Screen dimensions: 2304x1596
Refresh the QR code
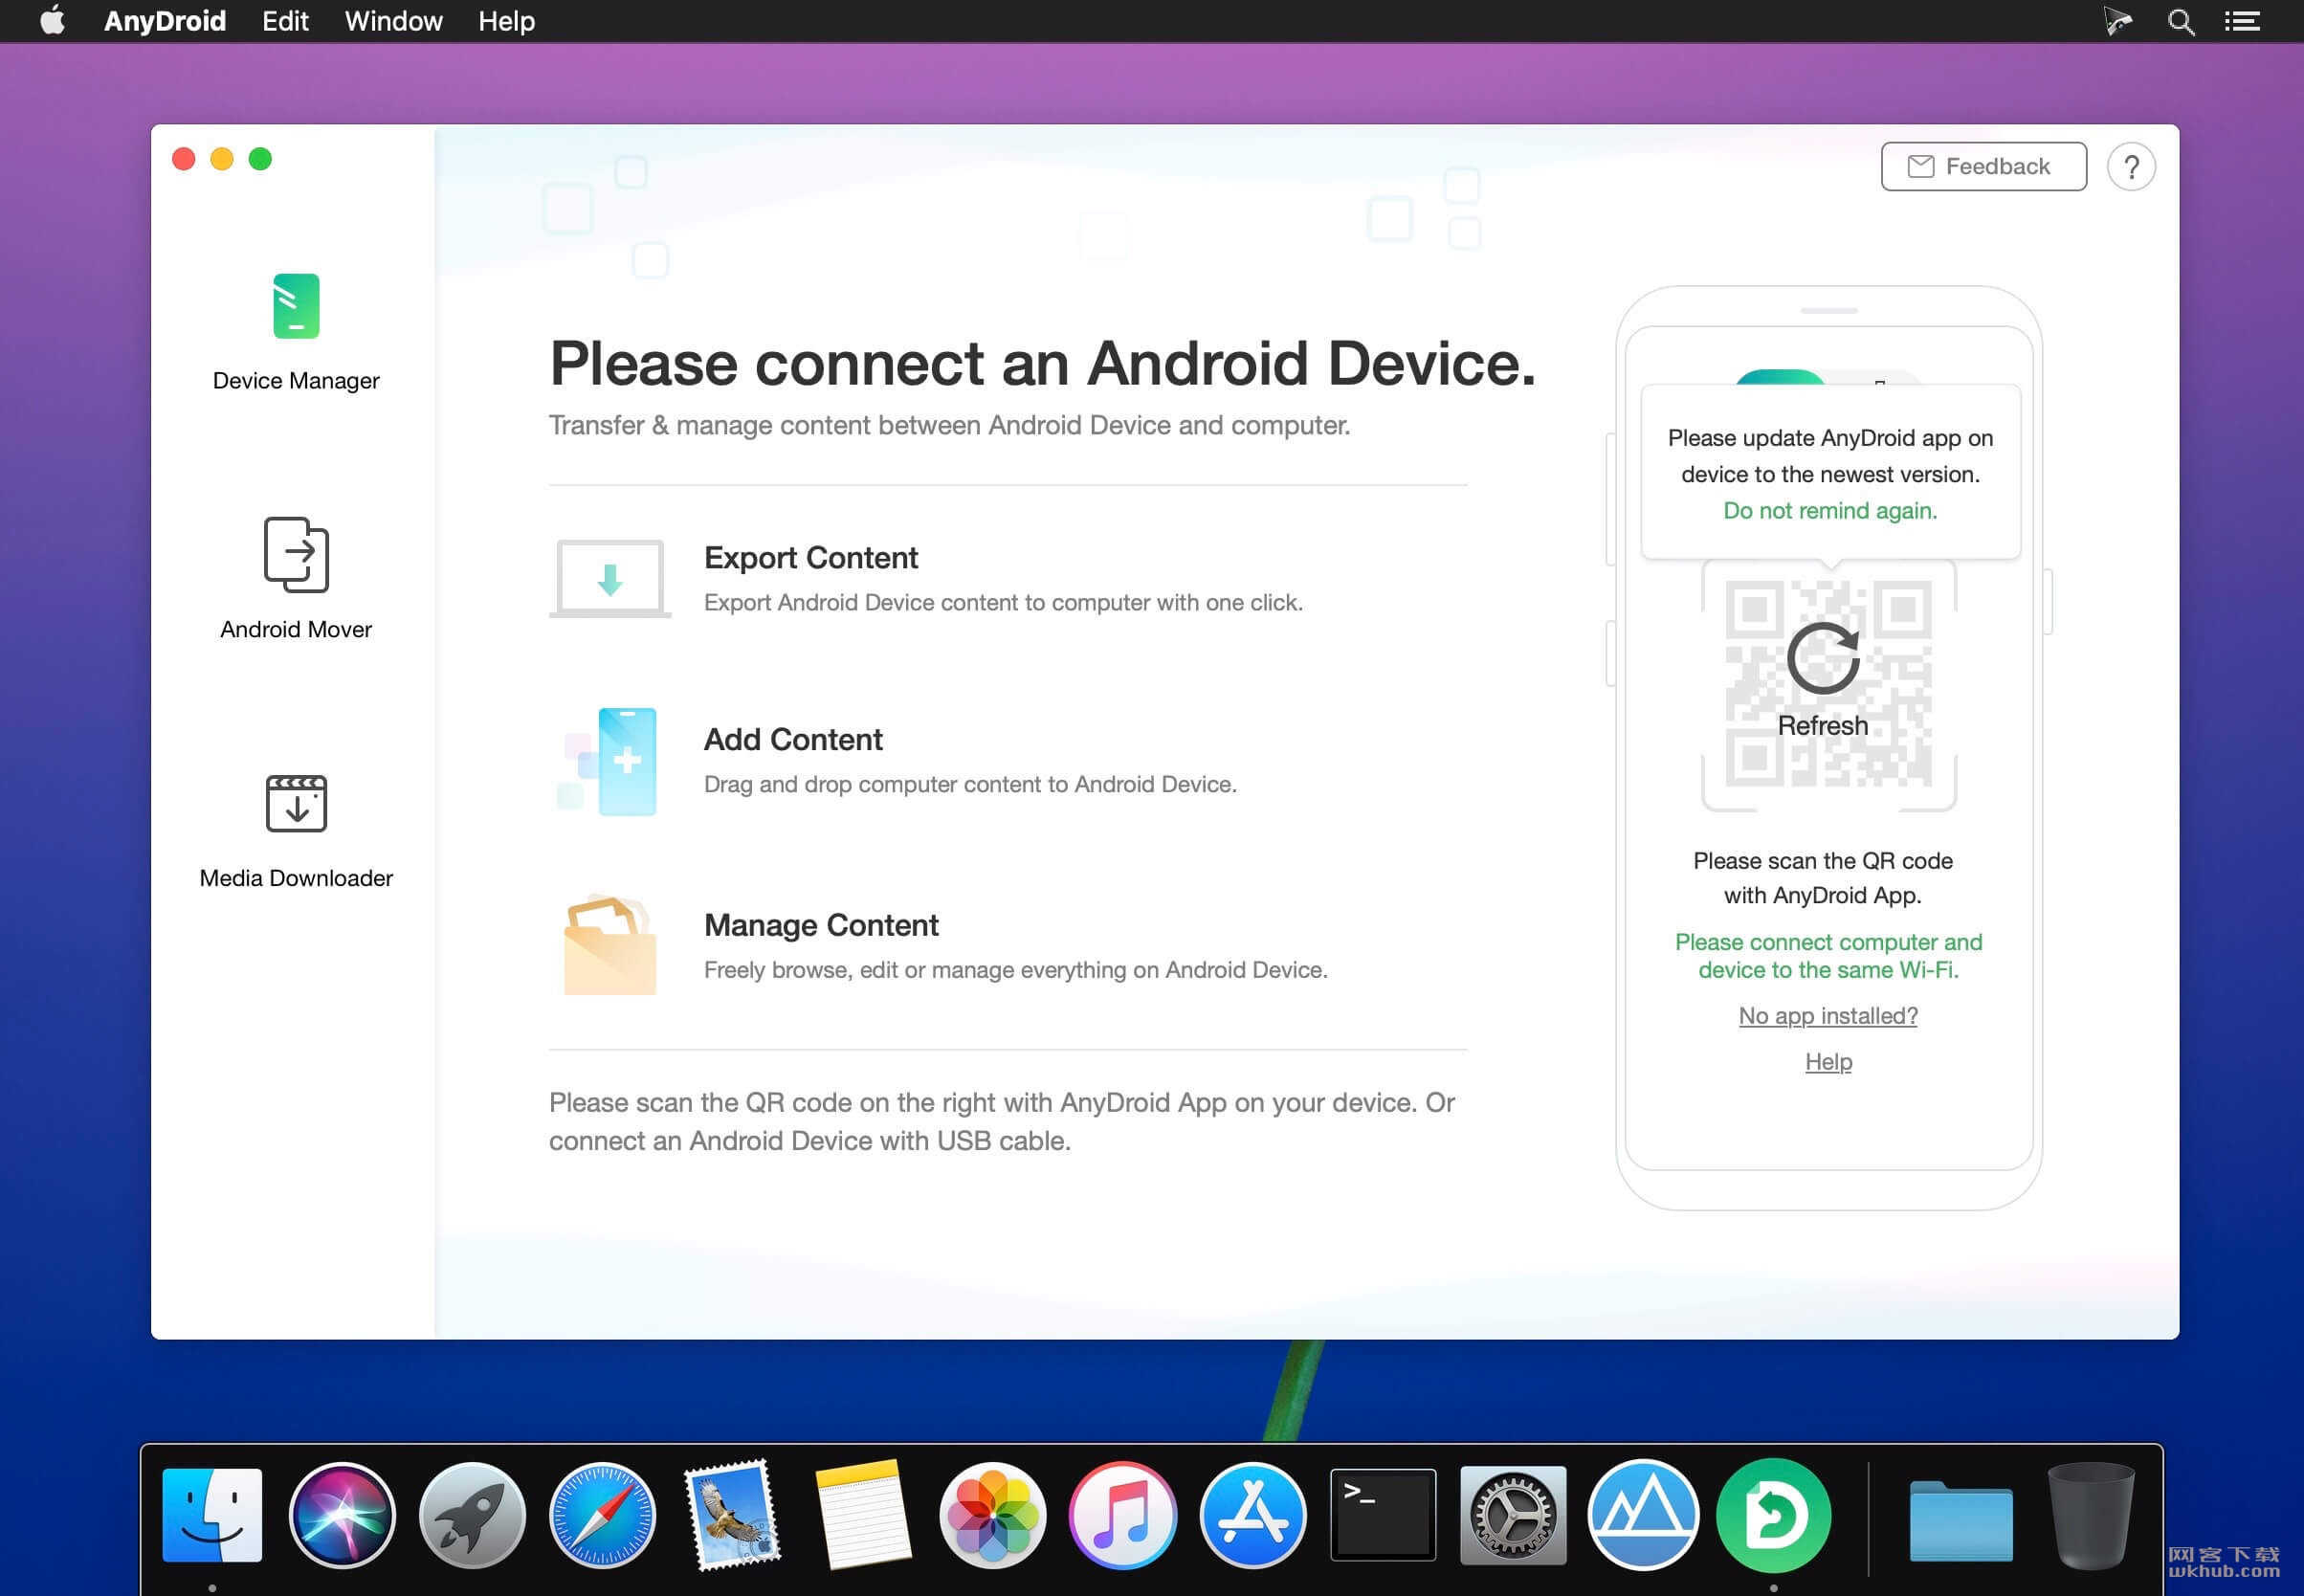1823,681
